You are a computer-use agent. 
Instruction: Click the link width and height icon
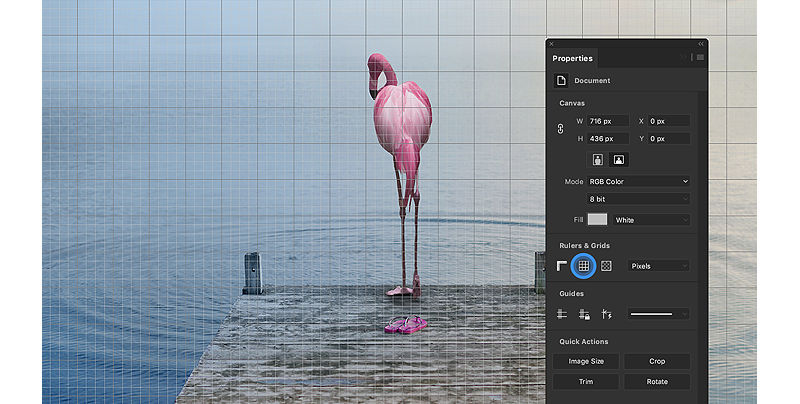click(561, 129)
